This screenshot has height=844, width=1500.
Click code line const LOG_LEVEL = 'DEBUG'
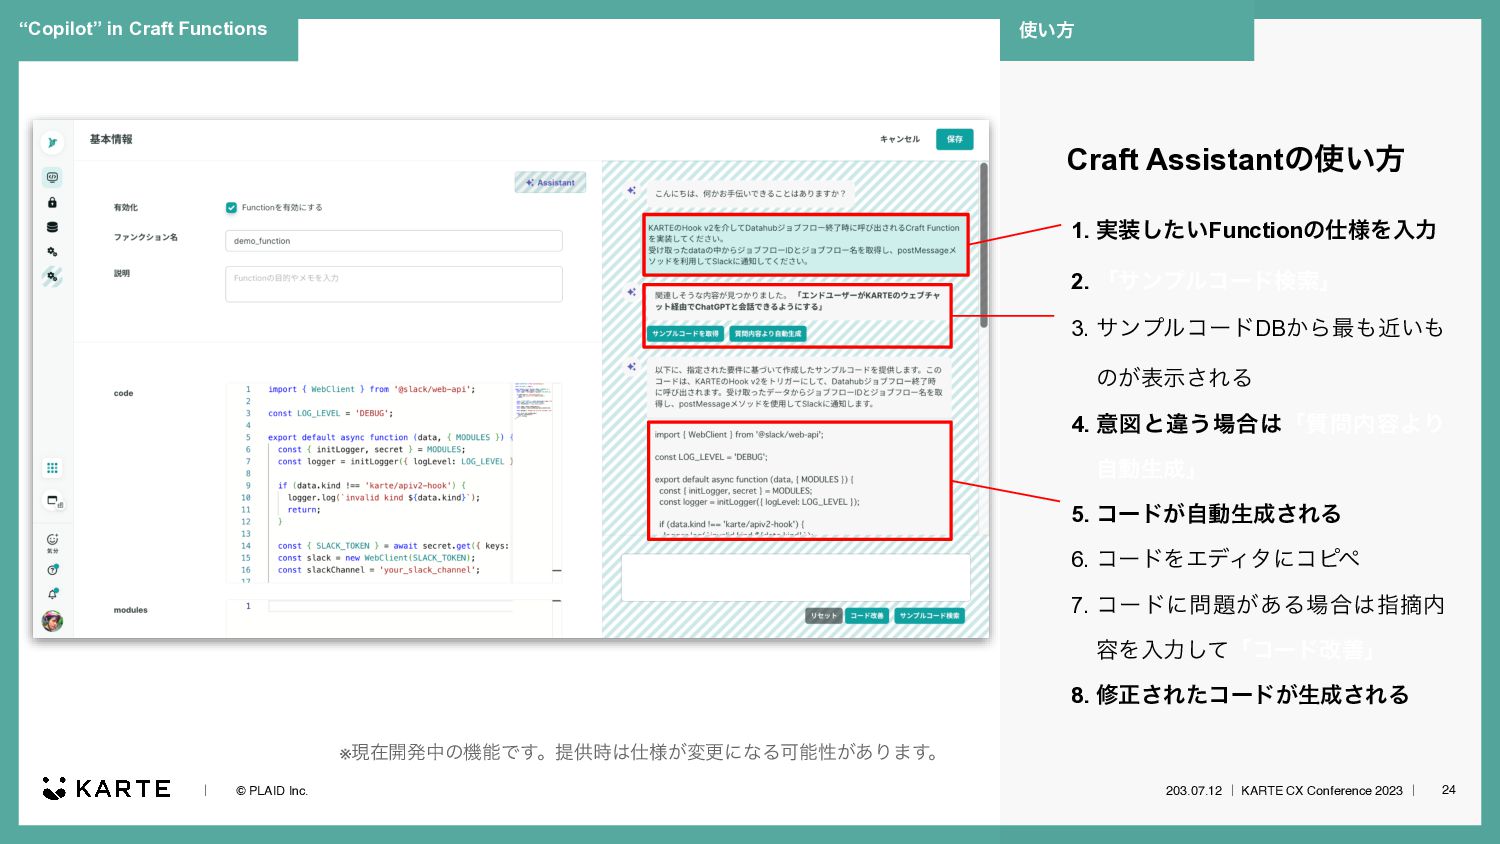click(x=330, y=413)
